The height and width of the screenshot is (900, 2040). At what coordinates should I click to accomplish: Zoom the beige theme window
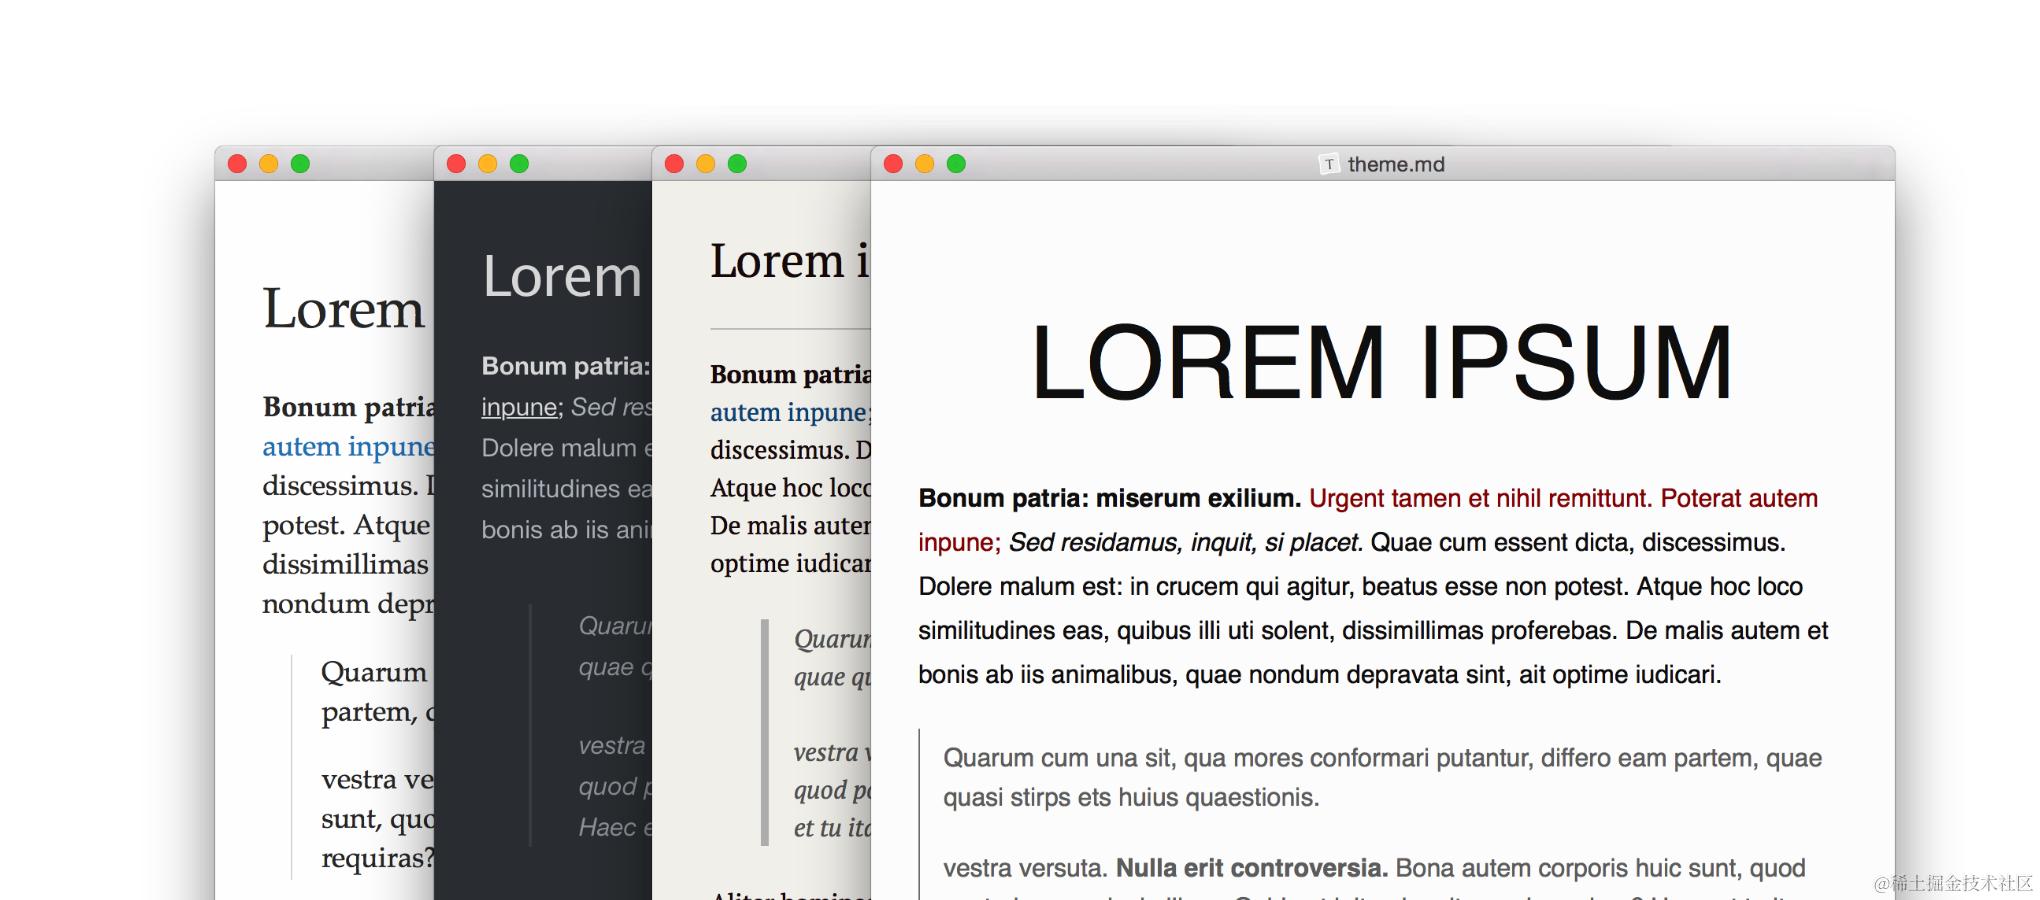pyautogui.click(x=737, y=164)
